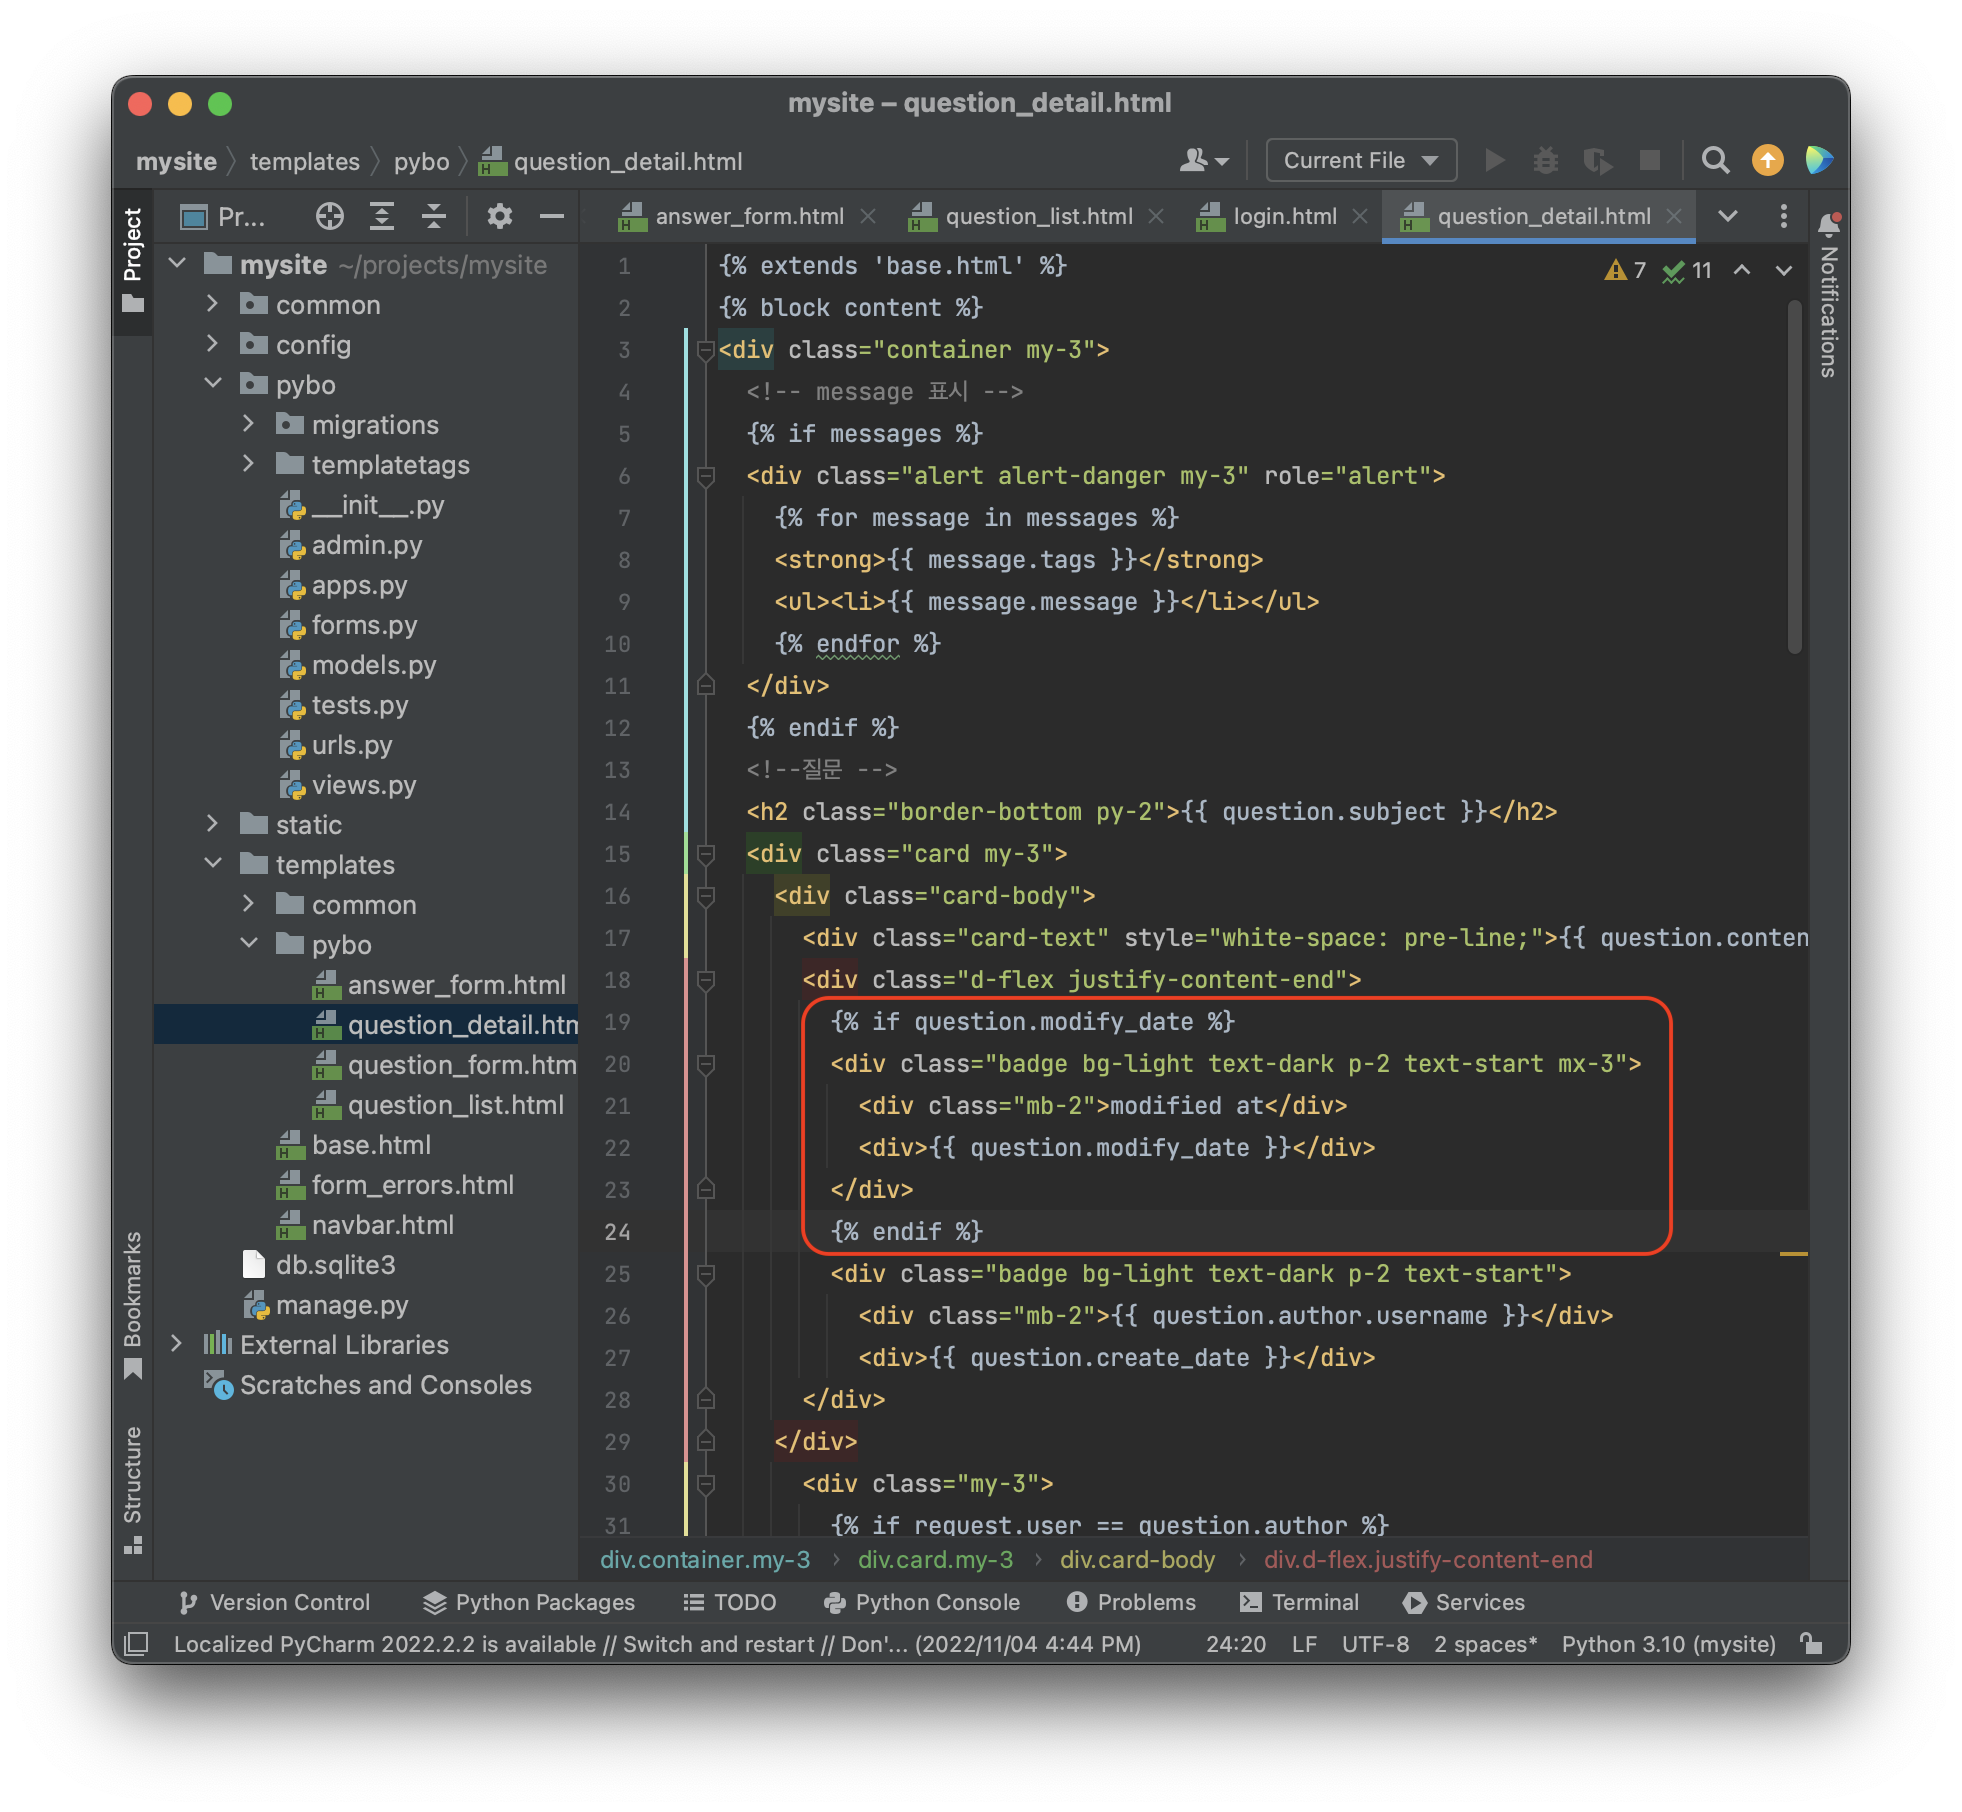Switch to the login.html tab
The height and width of the screenshot is (1812, 1962).
pos(1284,216)
